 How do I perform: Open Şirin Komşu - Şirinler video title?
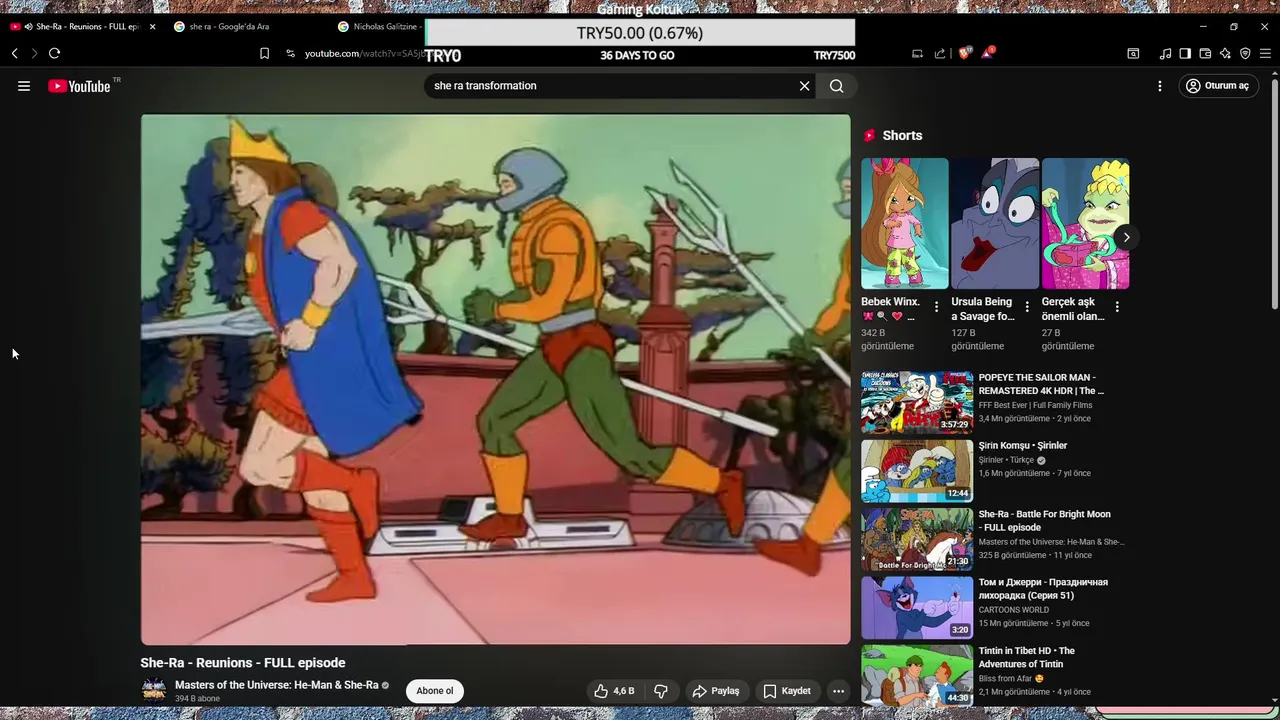(x=1023, y=446)
